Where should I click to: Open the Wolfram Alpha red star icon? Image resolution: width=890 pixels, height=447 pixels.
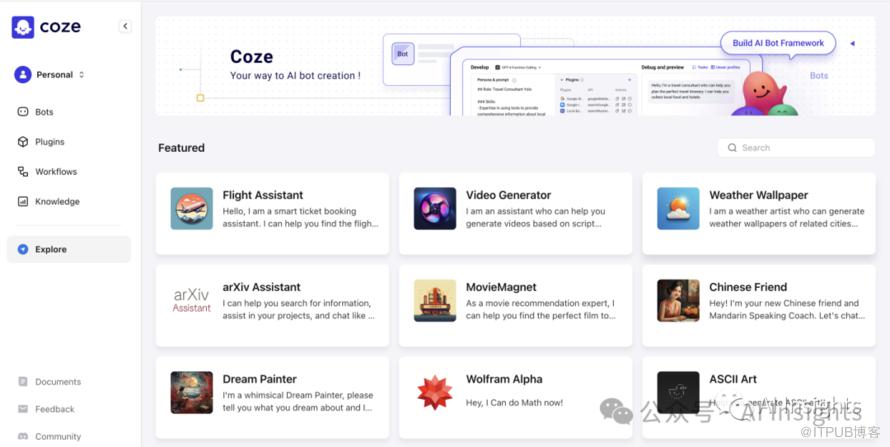pos(435,393)
